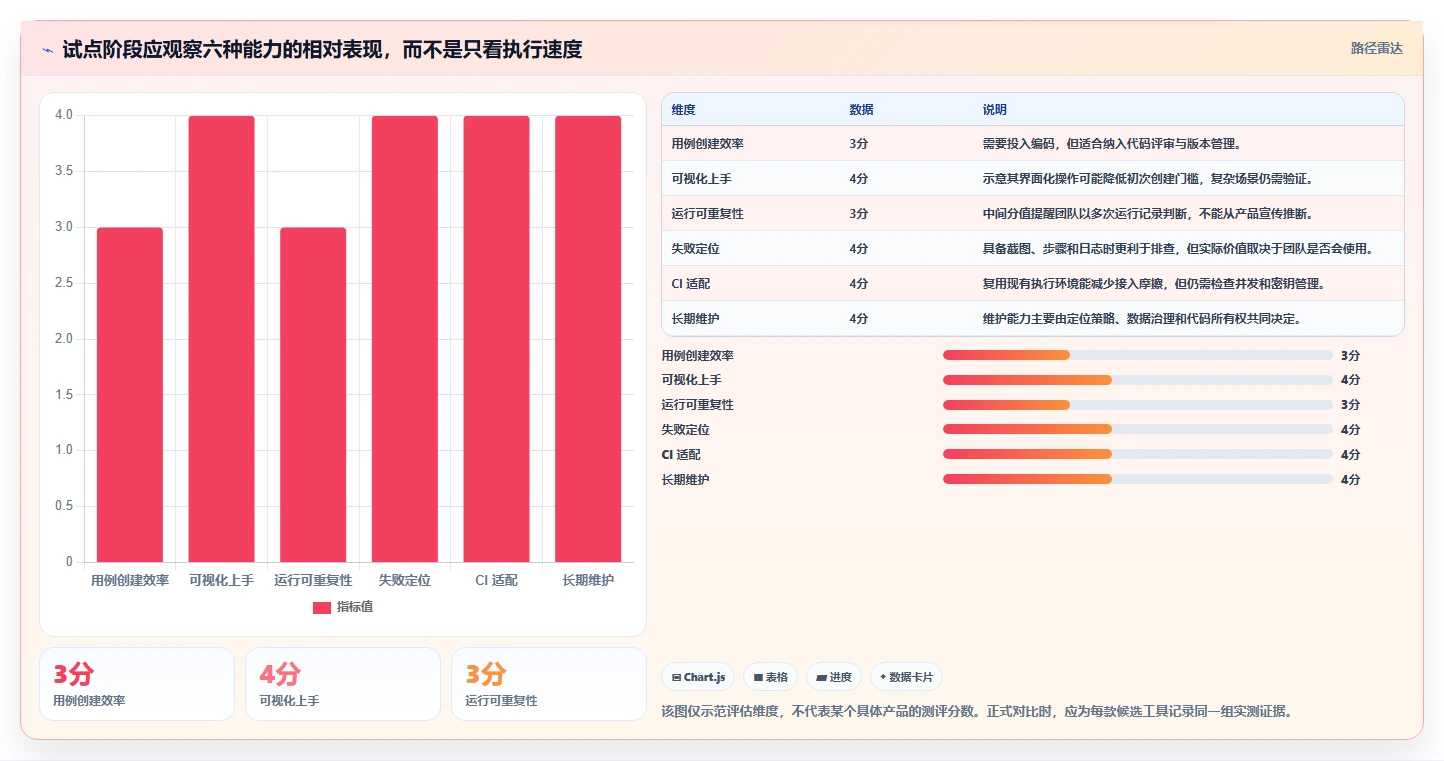Click the 用例创建效率 progress bar
1444x761 pixels.
(1137, 355)
